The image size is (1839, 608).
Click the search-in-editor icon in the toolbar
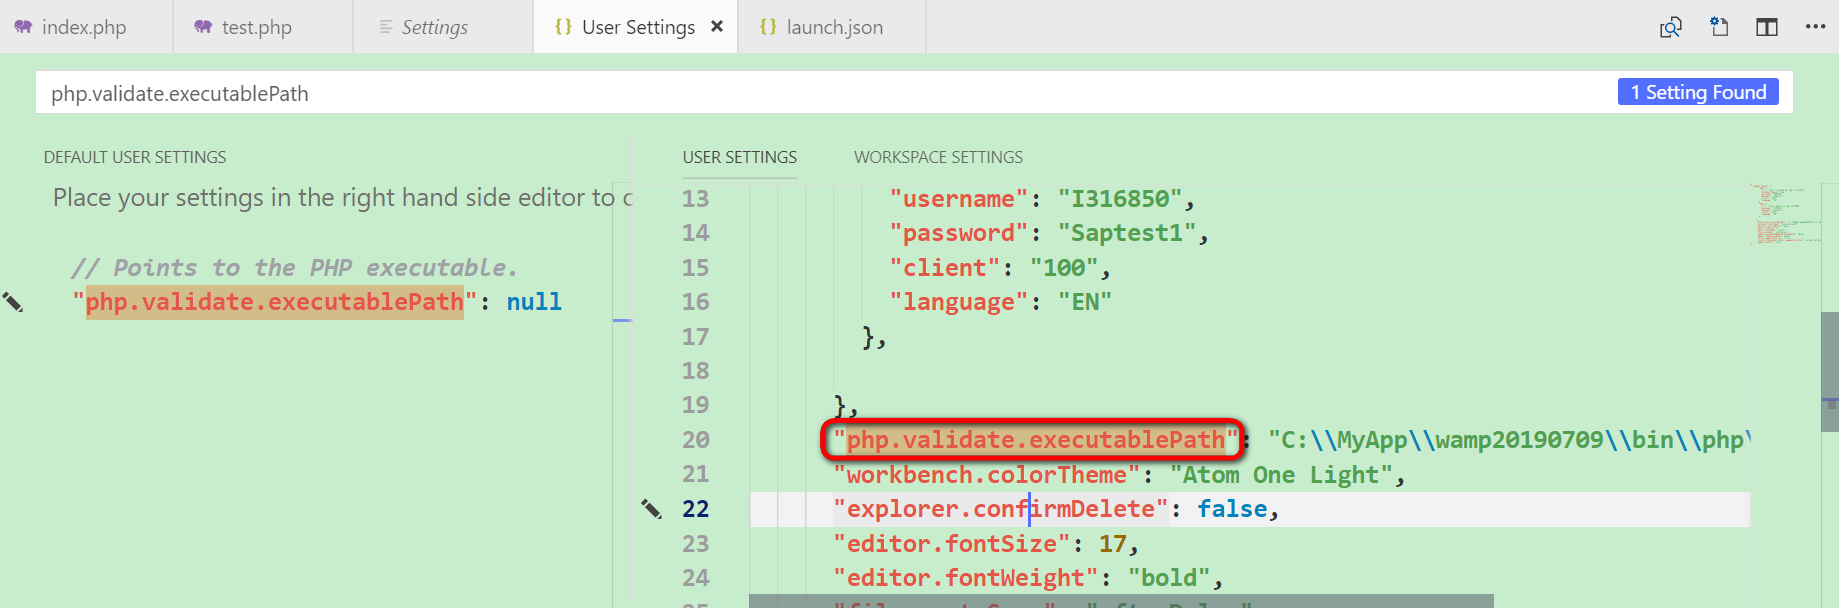point(1671,27)
